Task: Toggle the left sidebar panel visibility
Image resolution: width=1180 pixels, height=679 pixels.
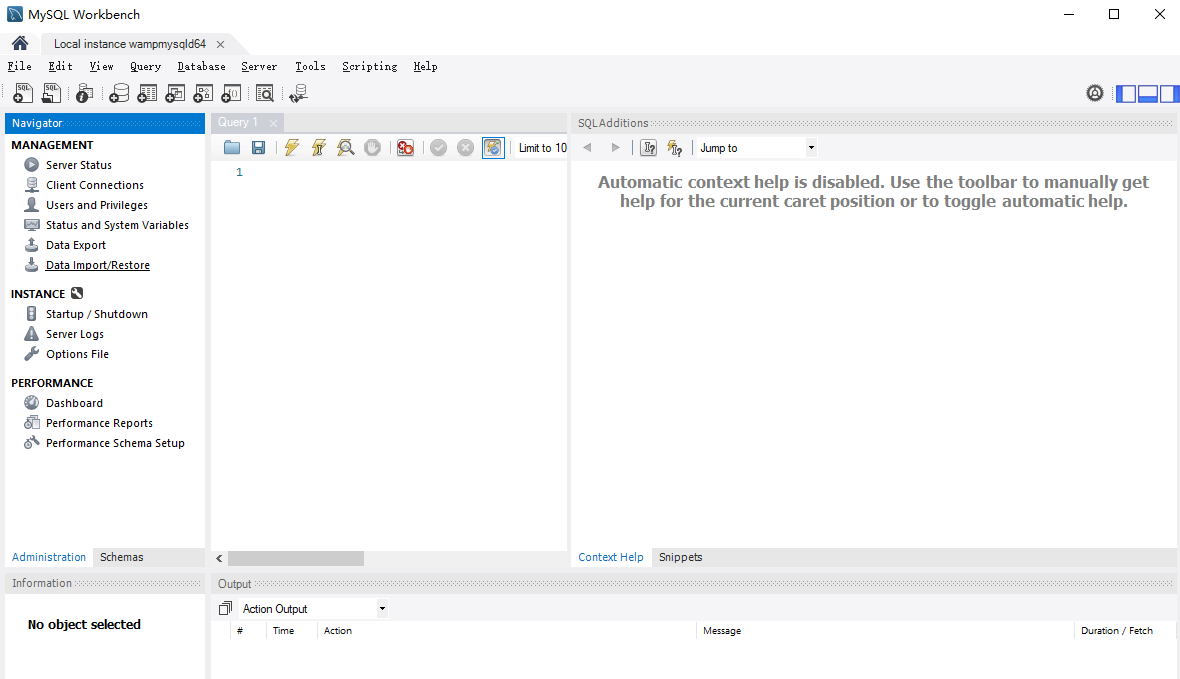Action: click(x=1126, y=93)
